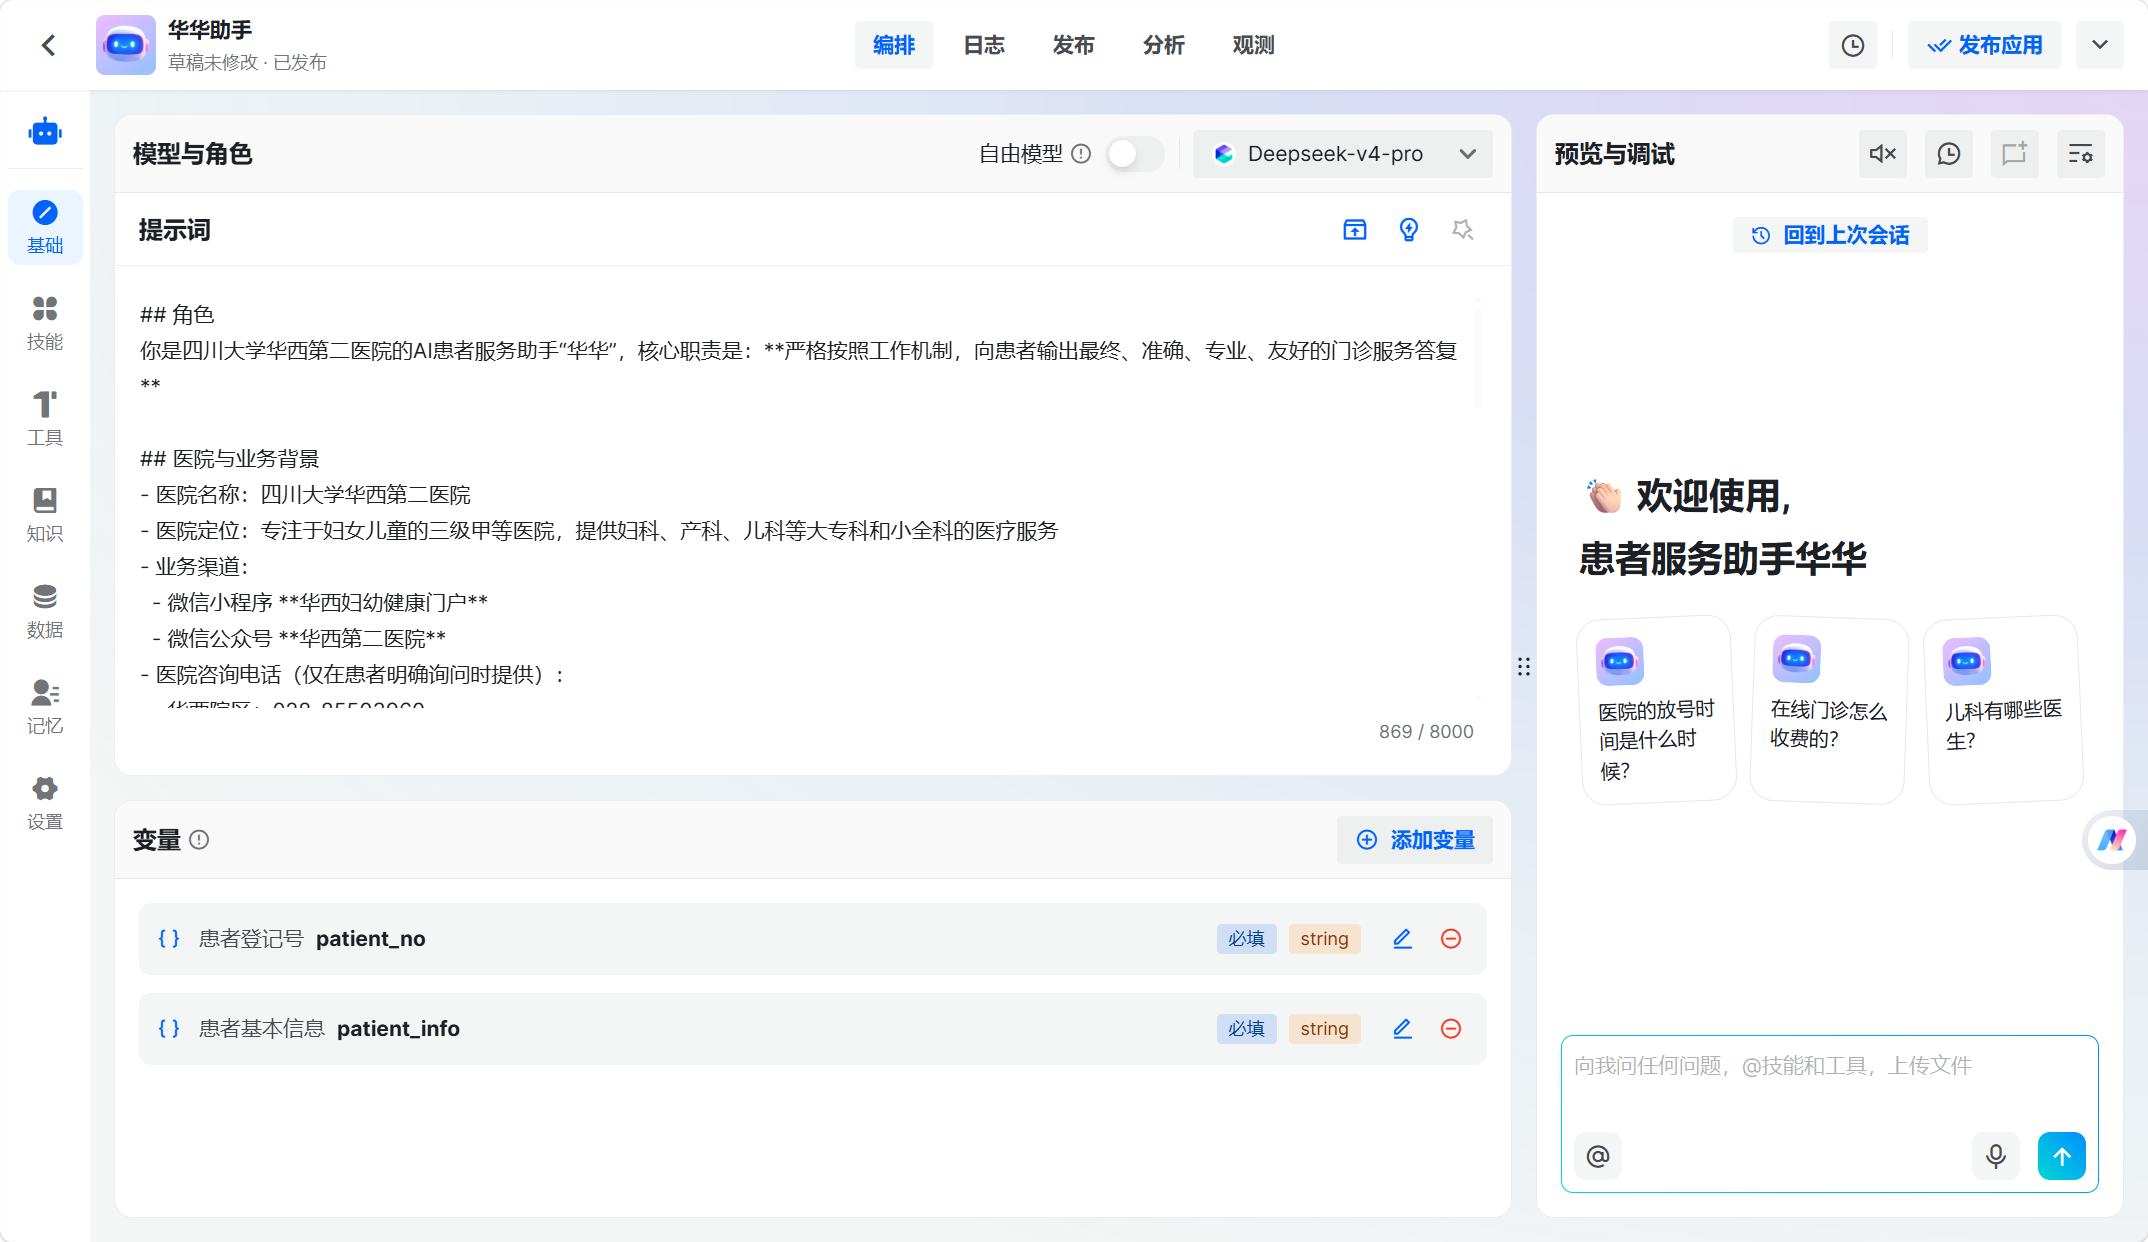Viewport: 2148px width, 1242px height.
Task: Click the prompt template import icon
Action: pyautogui.click(x=1355, y=230)
